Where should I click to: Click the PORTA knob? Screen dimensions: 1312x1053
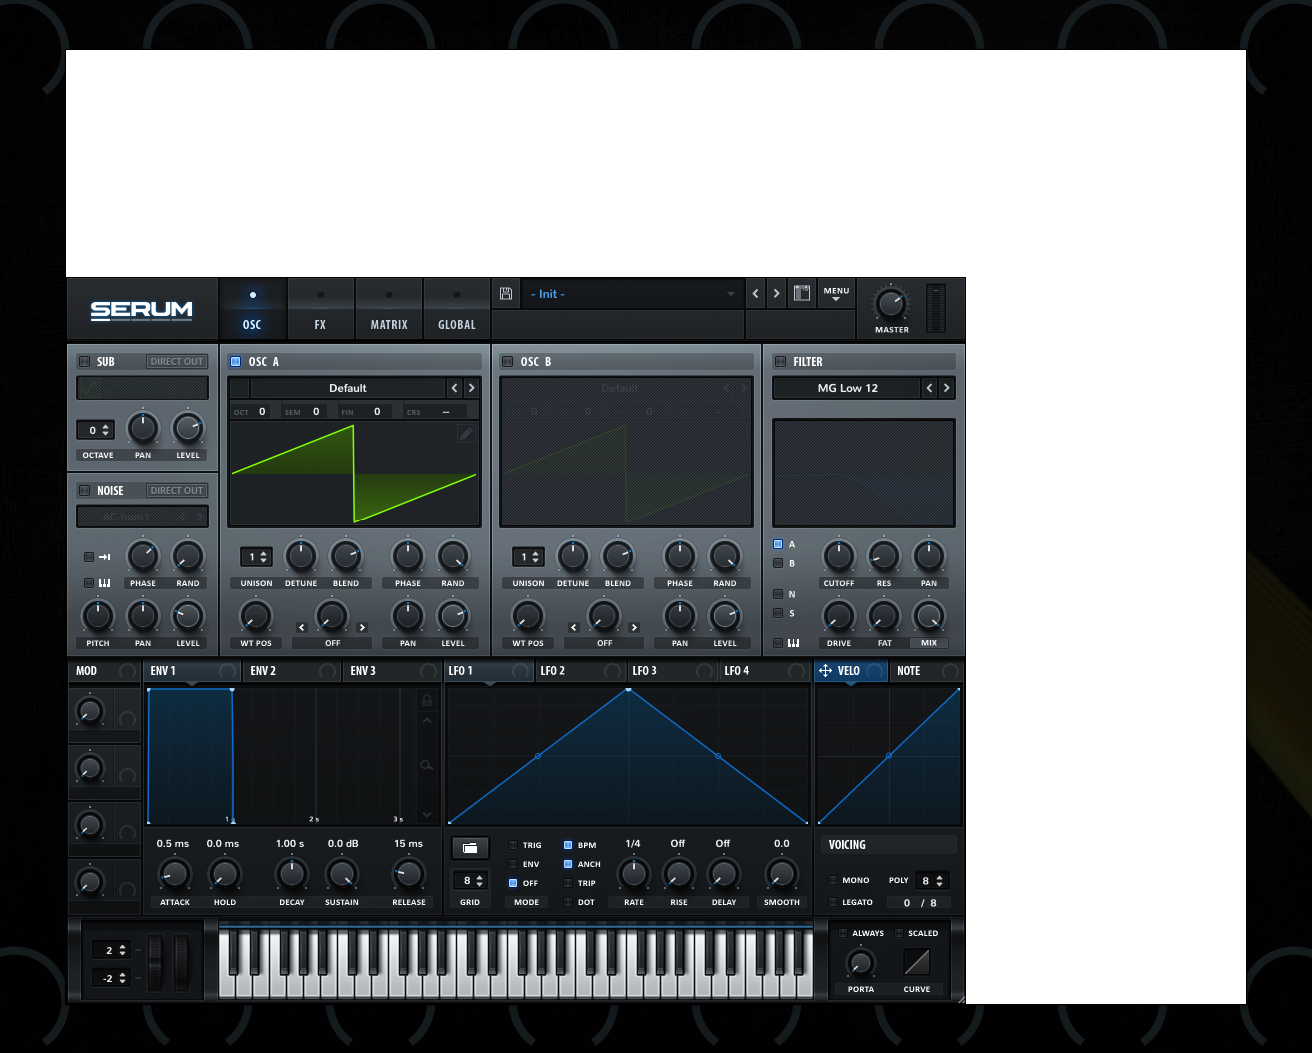[x=860, y=963]
